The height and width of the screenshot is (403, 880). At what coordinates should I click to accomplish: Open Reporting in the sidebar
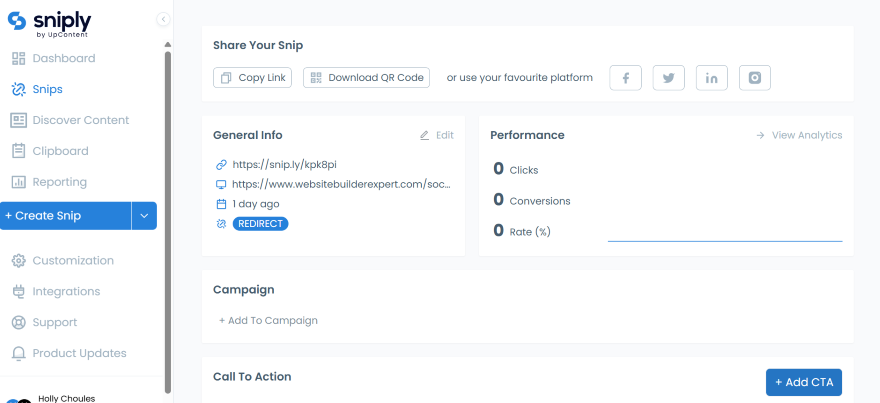[x=59, y=182]
